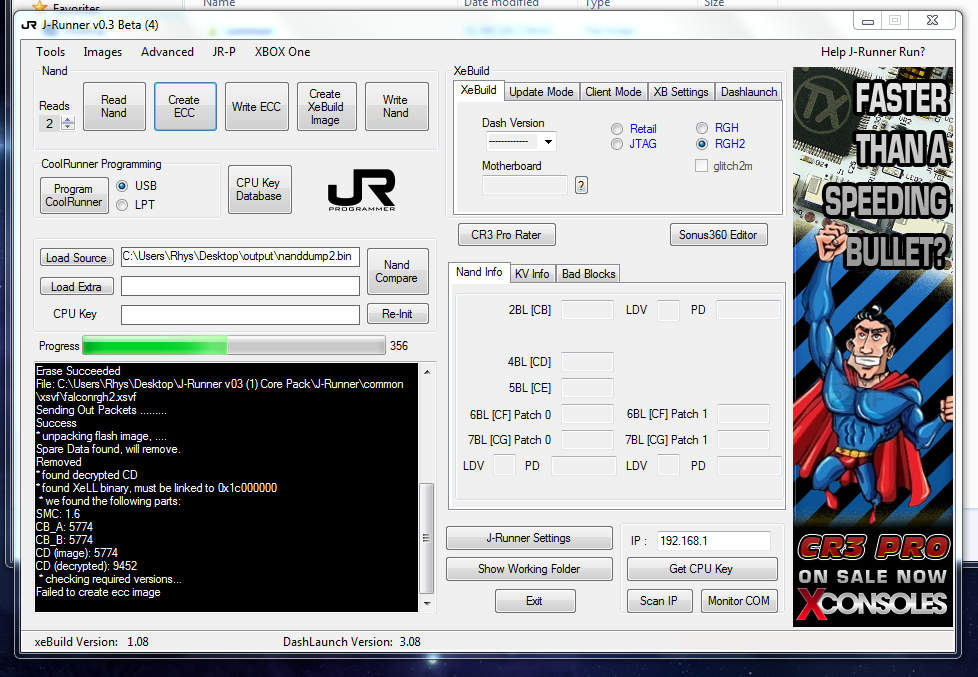Switch to the XB Settings tab
The image size is (978, 677).
pos(681,92)
